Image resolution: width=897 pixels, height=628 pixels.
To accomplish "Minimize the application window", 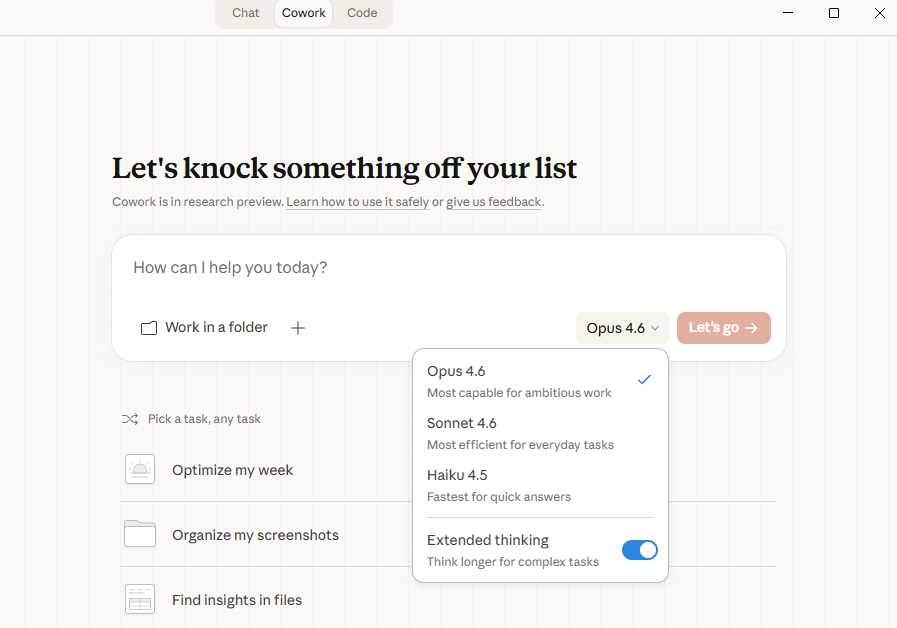I will 788,13.
